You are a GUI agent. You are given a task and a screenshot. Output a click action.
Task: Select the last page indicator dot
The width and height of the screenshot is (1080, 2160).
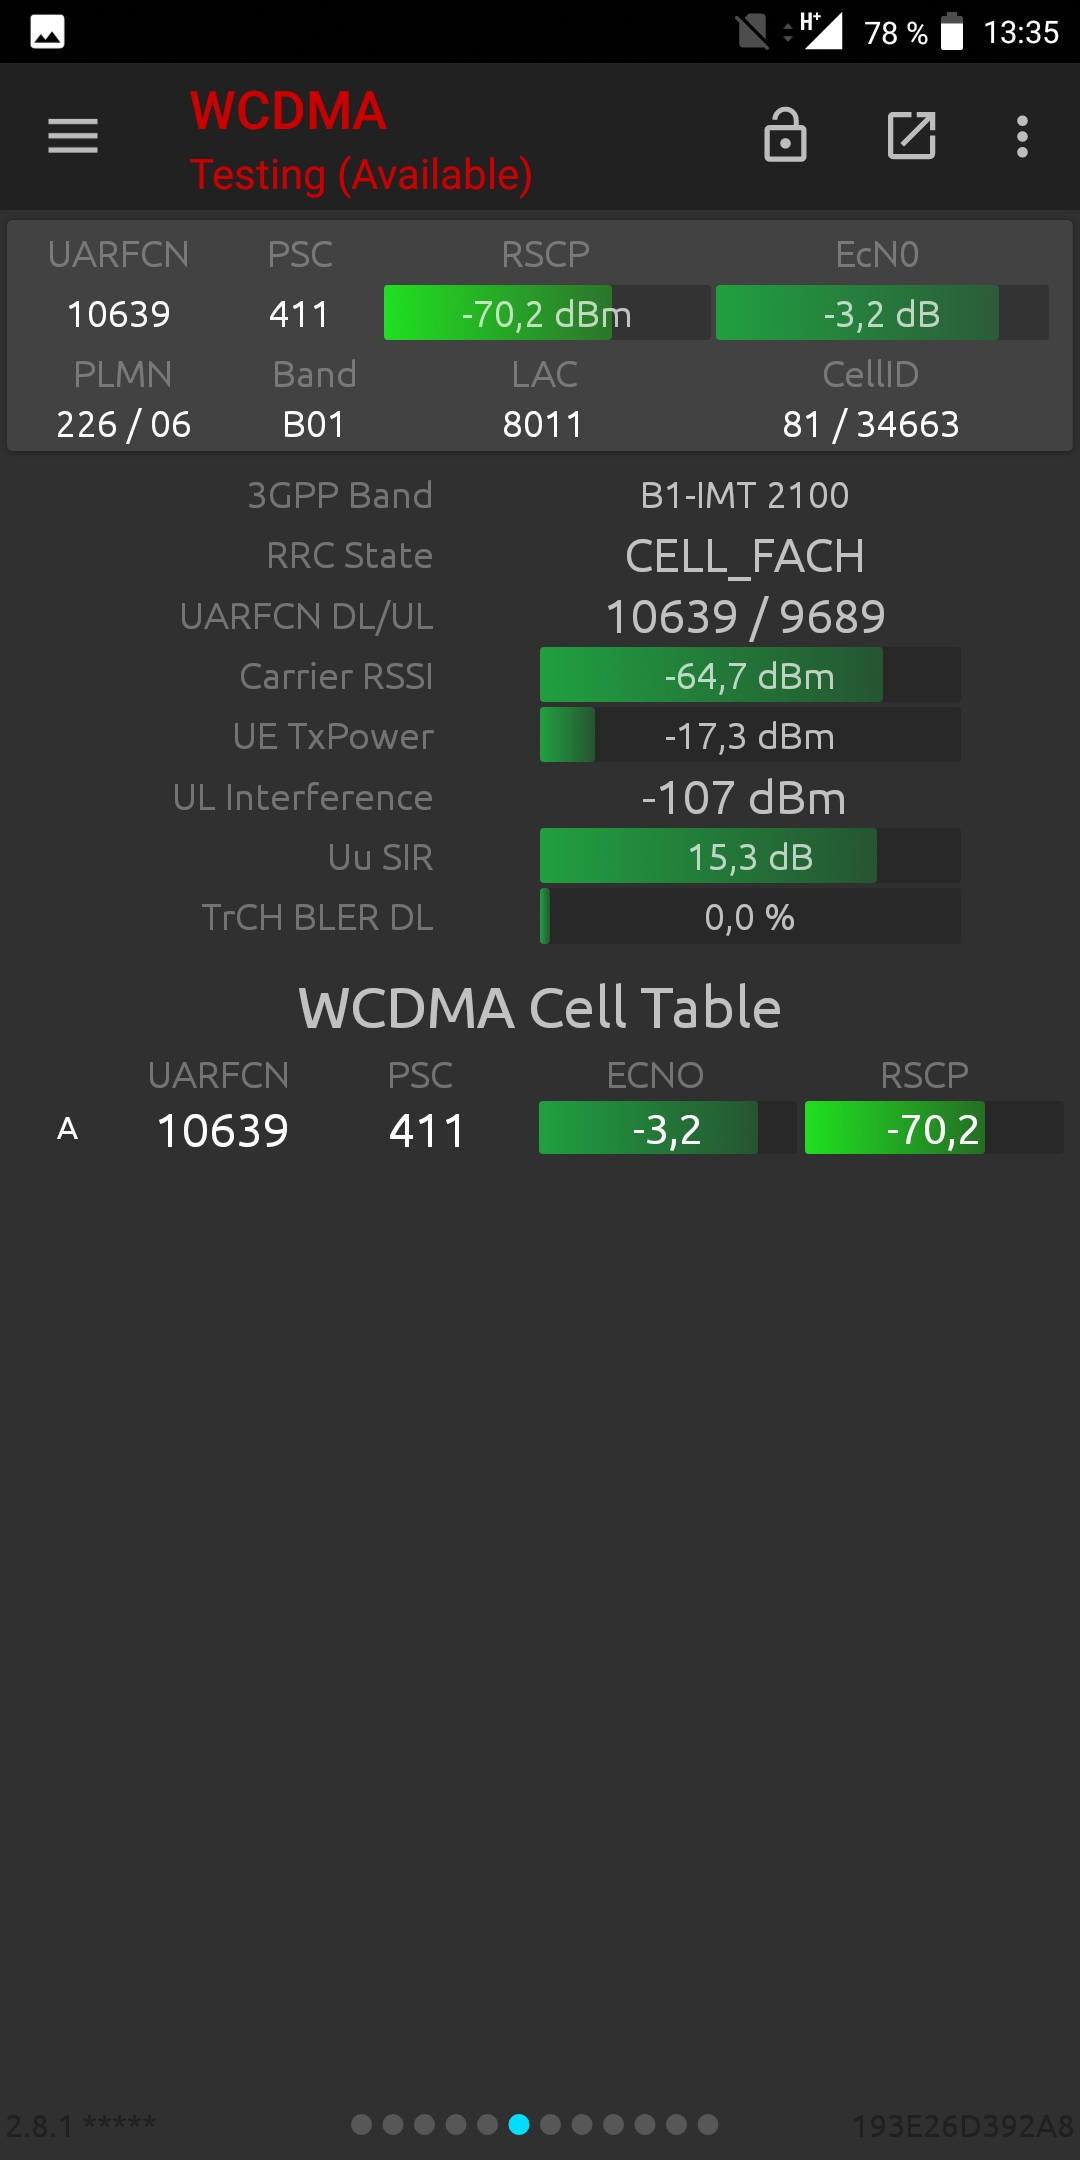[708, 2124]
